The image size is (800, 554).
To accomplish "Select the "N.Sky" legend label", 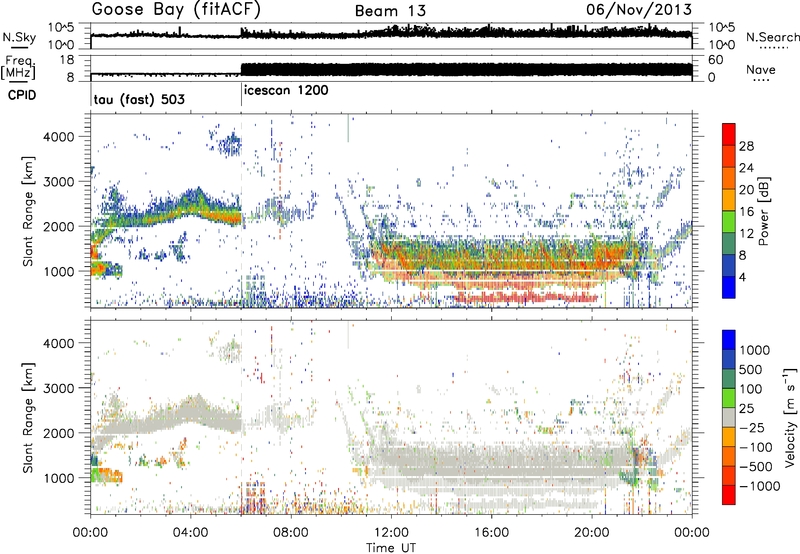I will (x=19, y=37).
